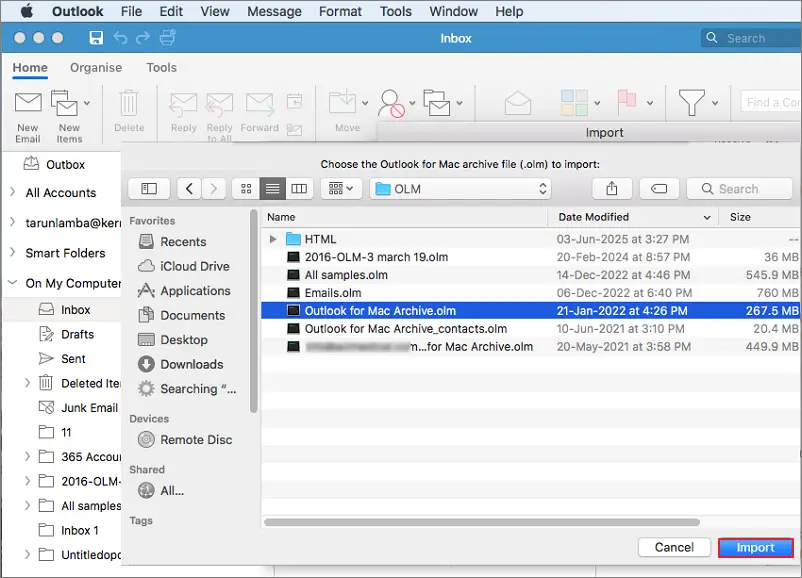Go forward in file dialog

pos(213,189)
